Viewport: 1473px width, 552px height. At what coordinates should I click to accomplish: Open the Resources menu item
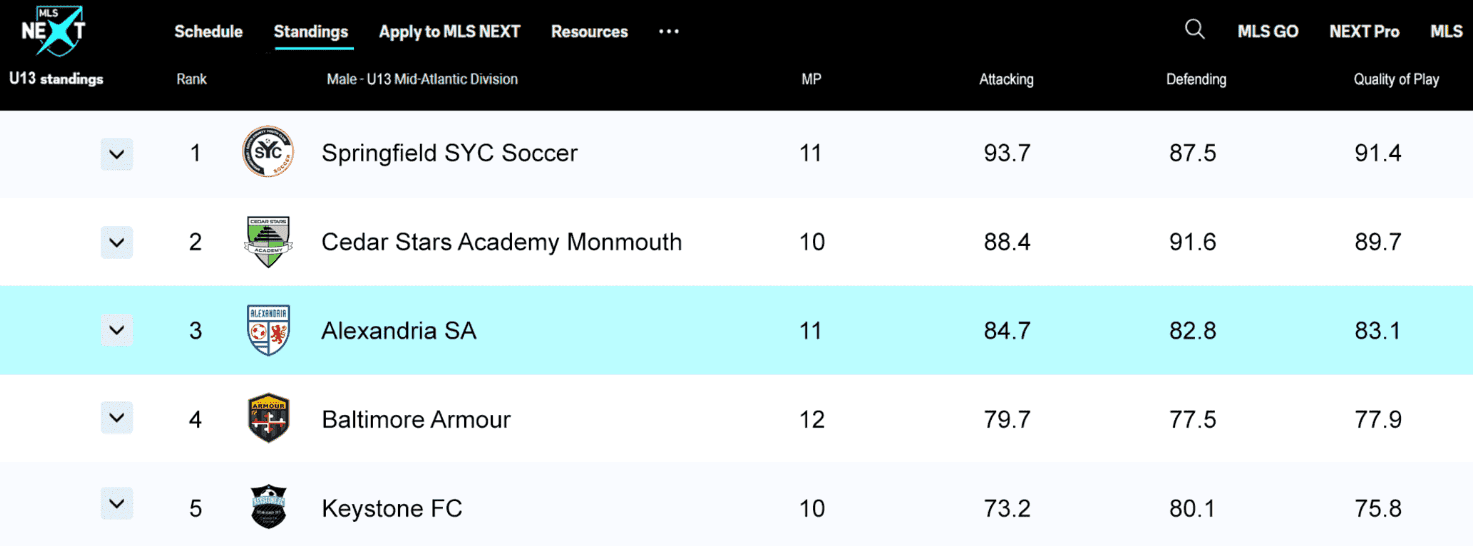[589, 32]
